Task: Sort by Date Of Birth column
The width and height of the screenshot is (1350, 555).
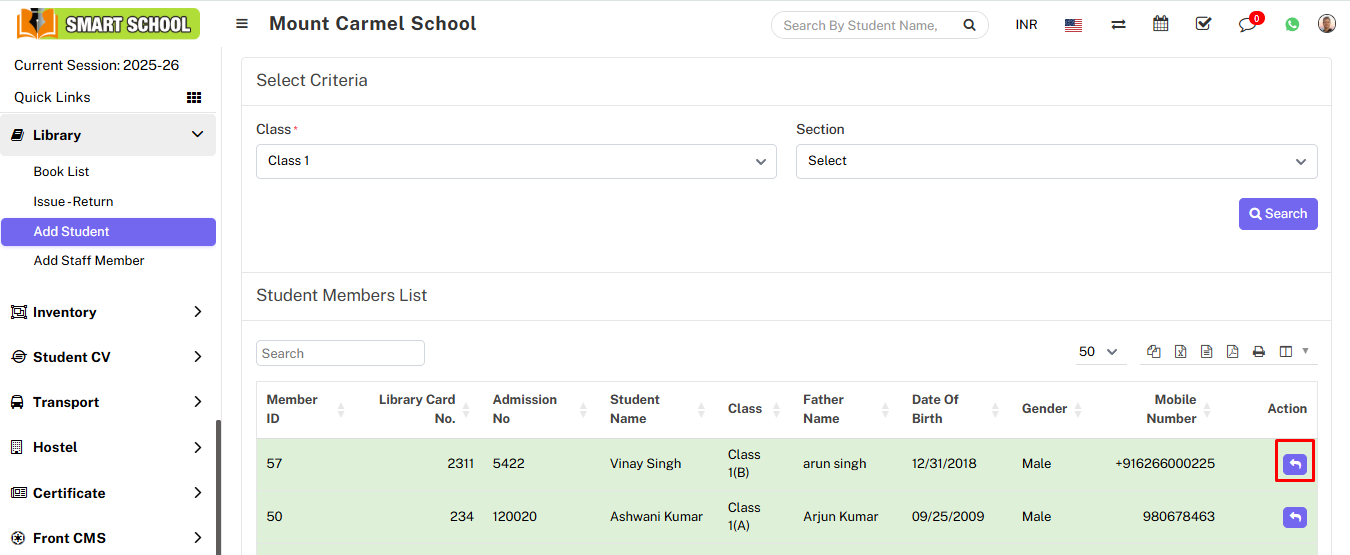Action: (x=995, y=410)
